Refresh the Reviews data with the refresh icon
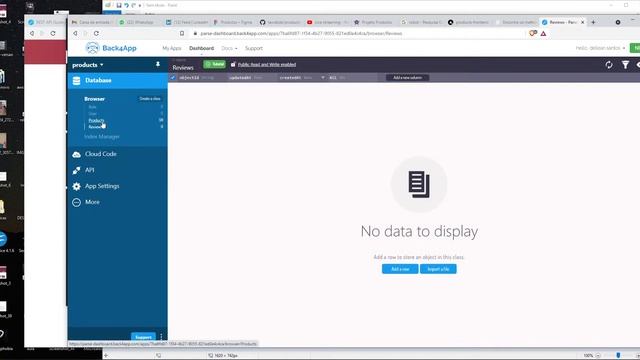640x360 pixels. (609, 64)
